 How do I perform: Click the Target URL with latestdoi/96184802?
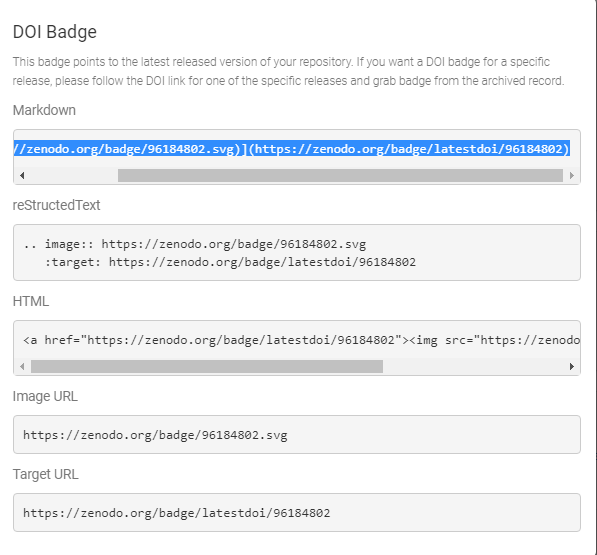coord(177,513)
